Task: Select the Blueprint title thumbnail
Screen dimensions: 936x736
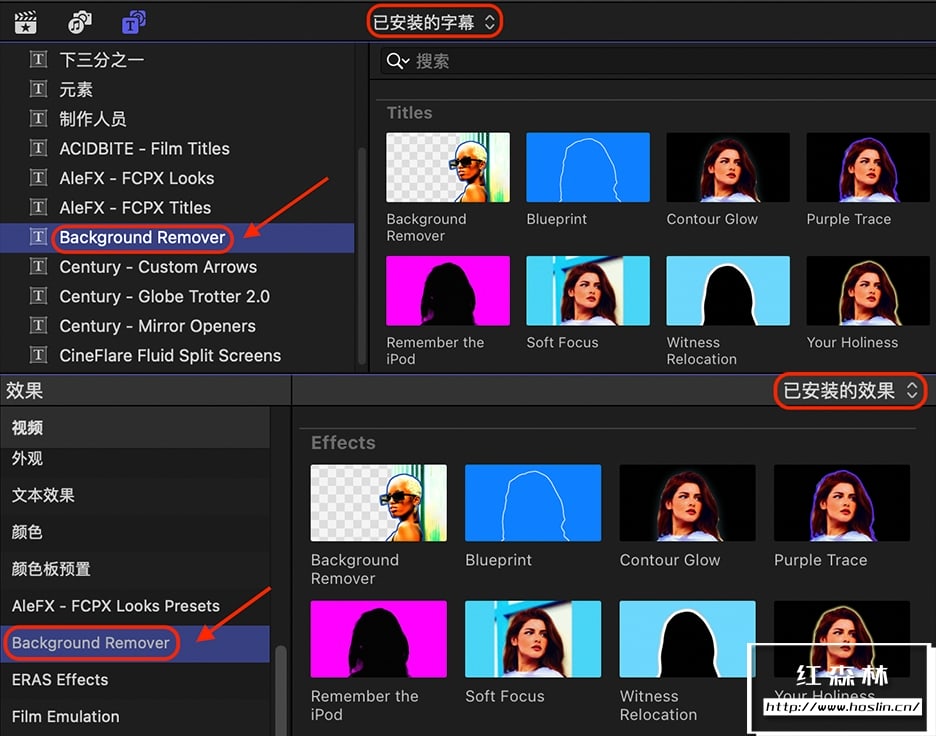Action: pyautogui.click(x=588, y=168)
